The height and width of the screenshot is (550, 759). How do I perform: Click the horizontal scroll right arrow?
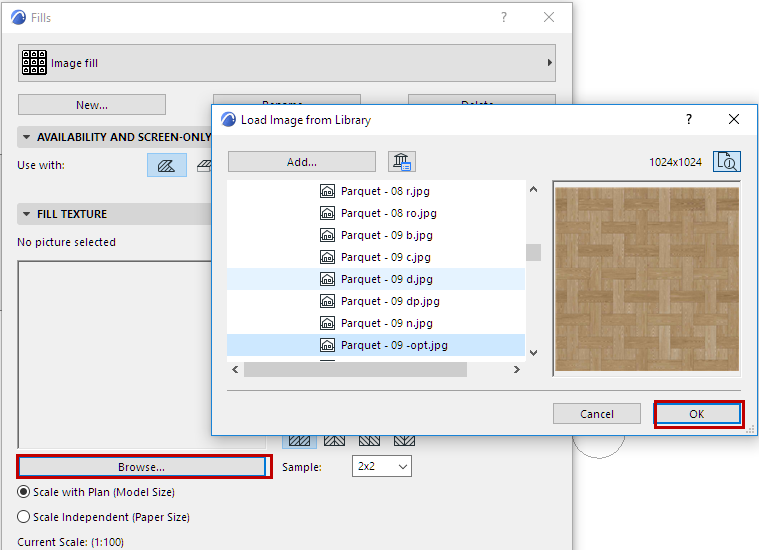516,369
